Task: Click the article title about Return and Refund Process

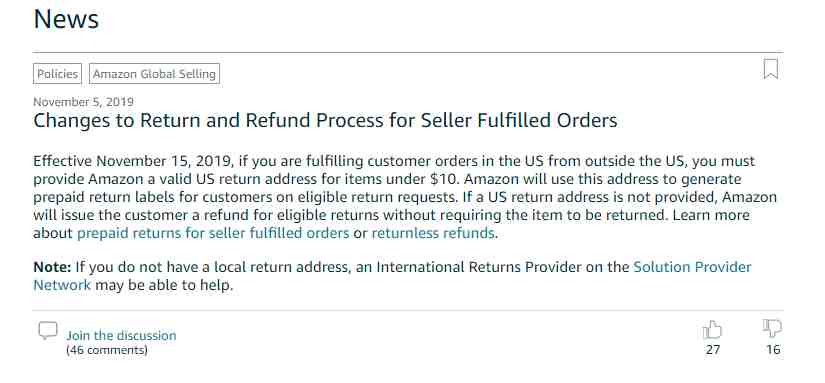Action: click(x=325, y=120)
